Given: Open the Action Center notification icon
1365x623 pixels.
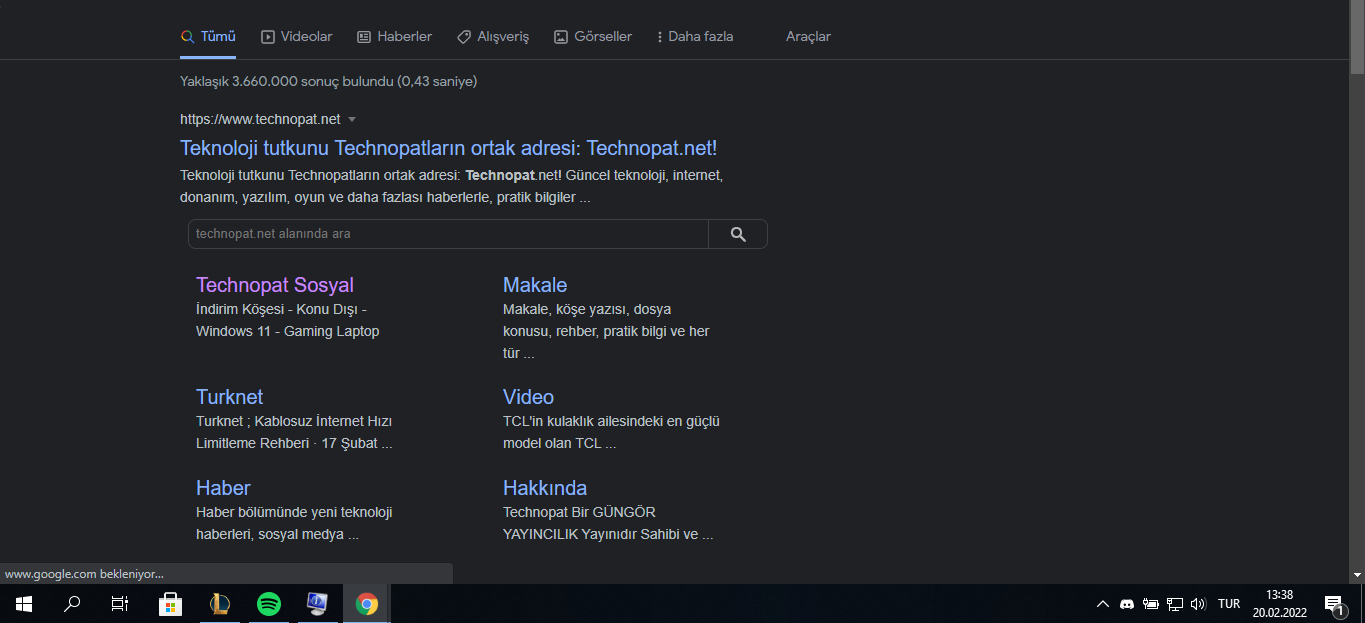Looking at the screenshot, I should 1335,604.
